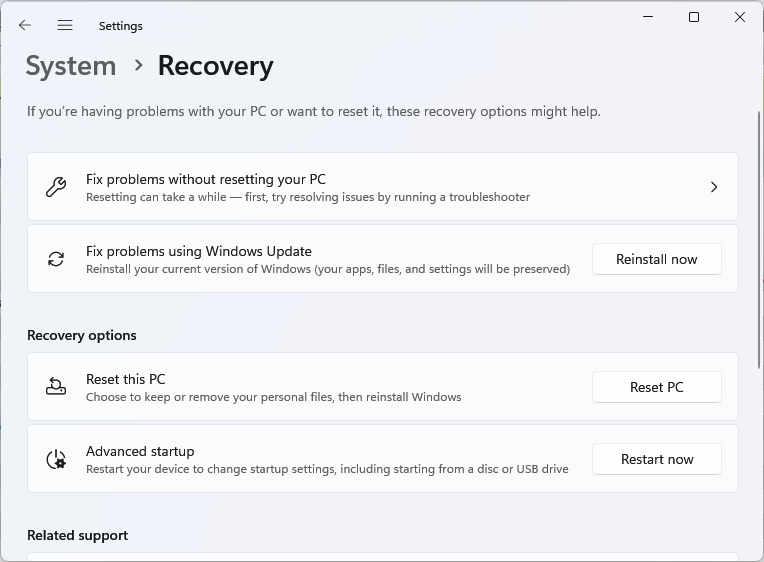Click the Reset this PC icon

click(x=56, y=387)
